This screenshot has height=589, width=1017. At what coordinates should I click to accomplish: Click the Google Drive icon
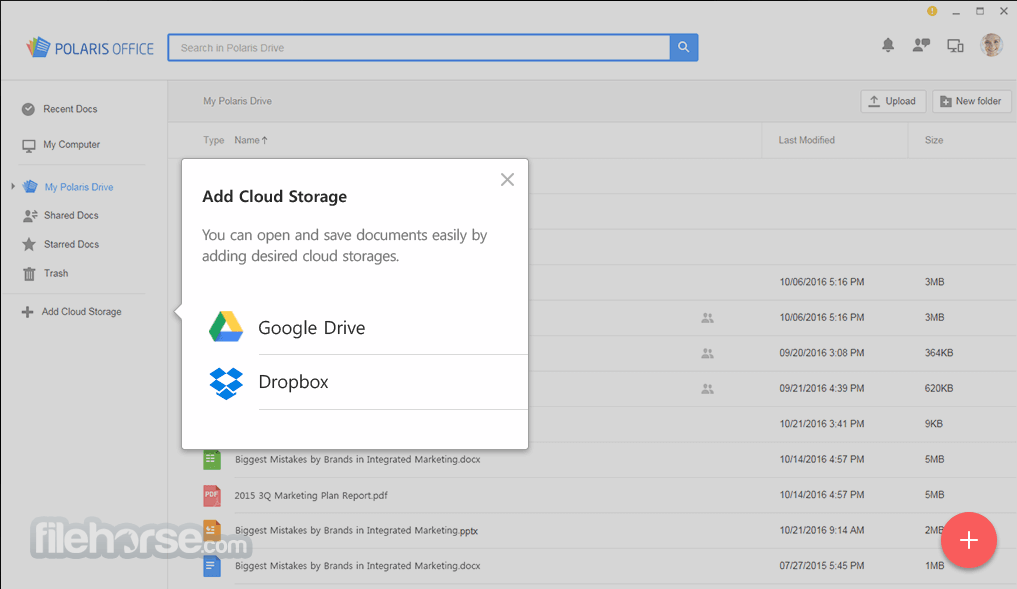[226, 326]
